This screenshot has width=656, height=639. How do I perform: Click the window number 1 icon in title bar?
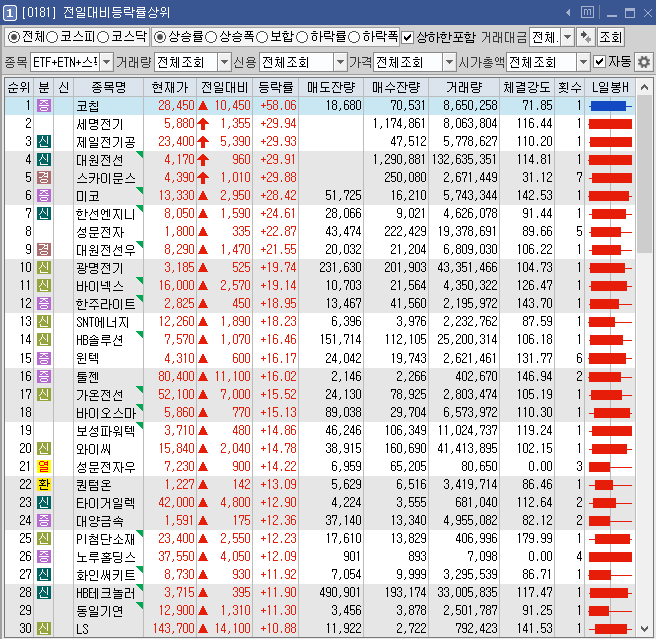coord(10,13)
